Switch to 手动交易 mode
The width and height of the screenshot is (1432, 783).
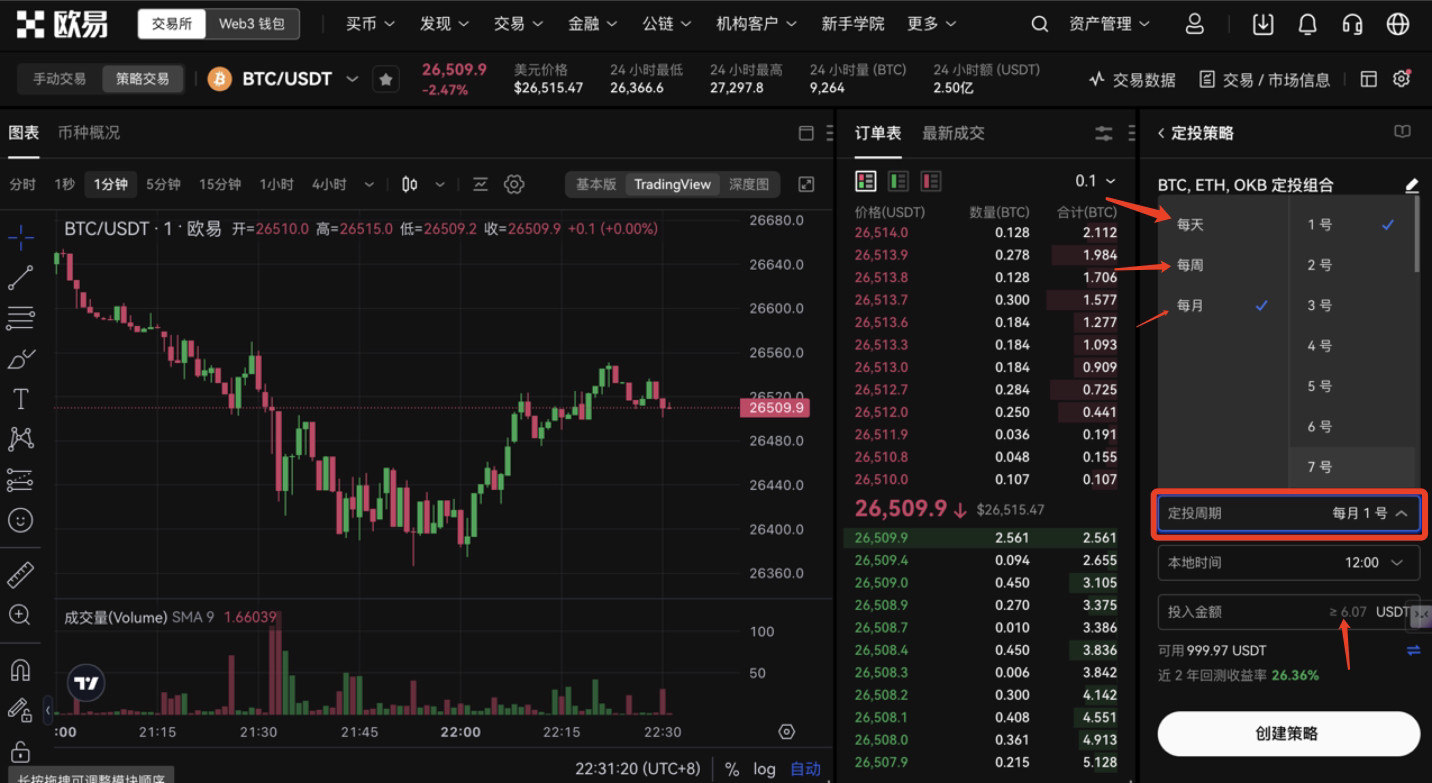coord(60,79)
